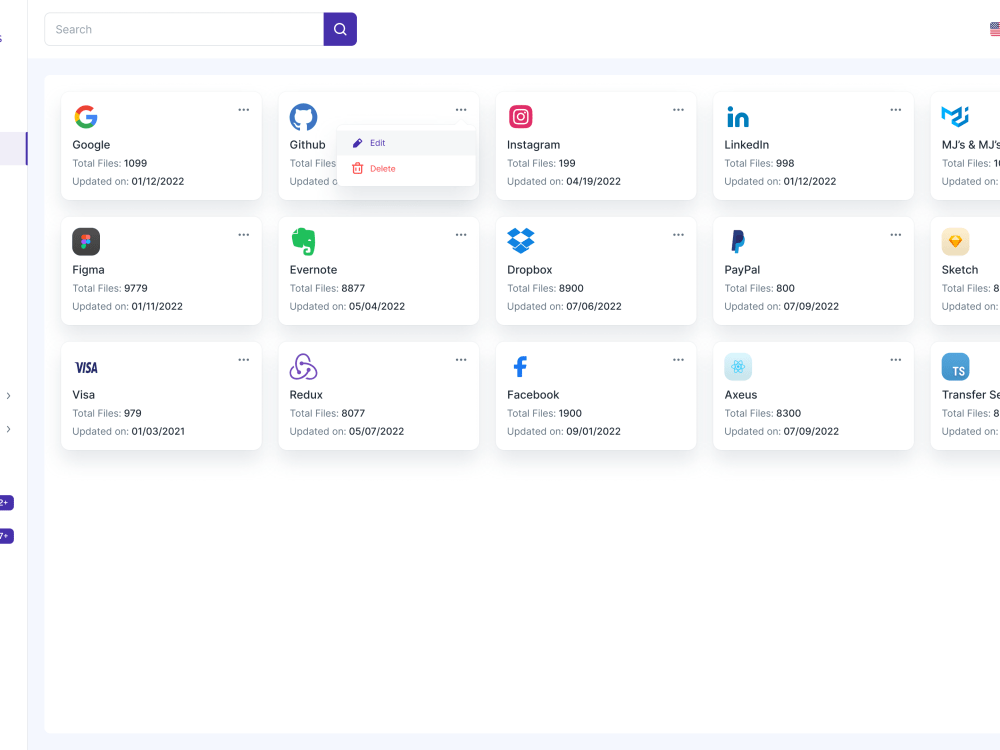The image size is (1000, 750).
Task: Click PayPal 'Total Files: 800' text
Action: point(760,288)
